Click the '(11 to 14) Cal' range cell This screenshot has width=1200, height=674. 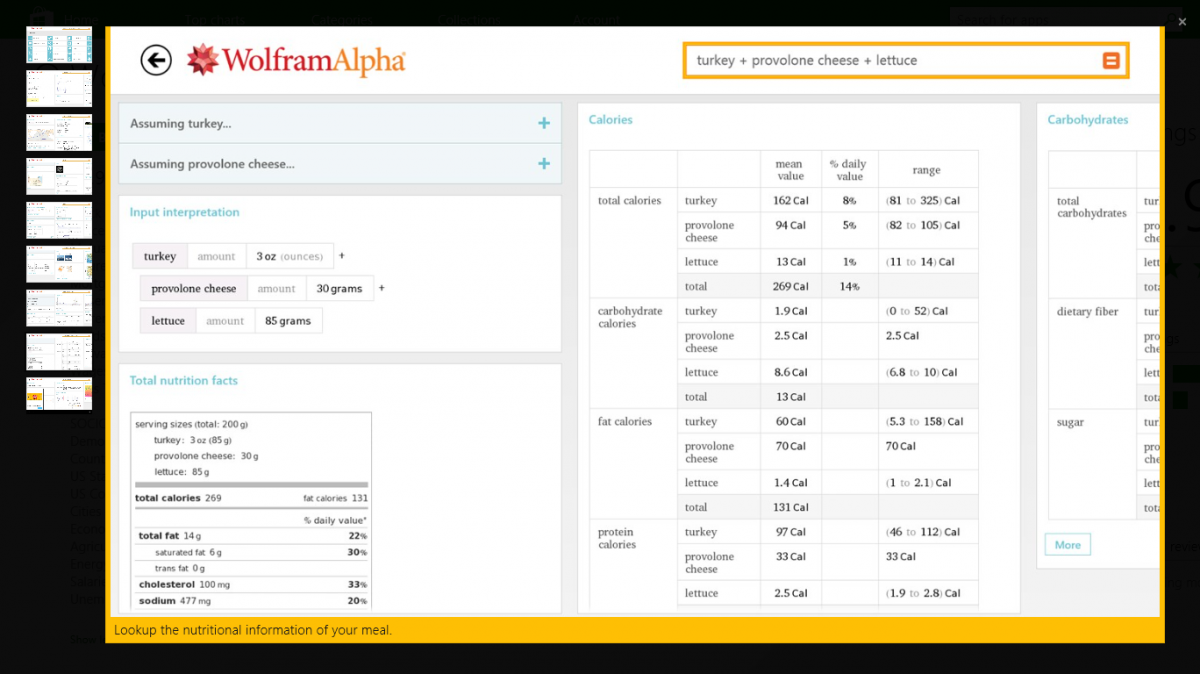920,262
